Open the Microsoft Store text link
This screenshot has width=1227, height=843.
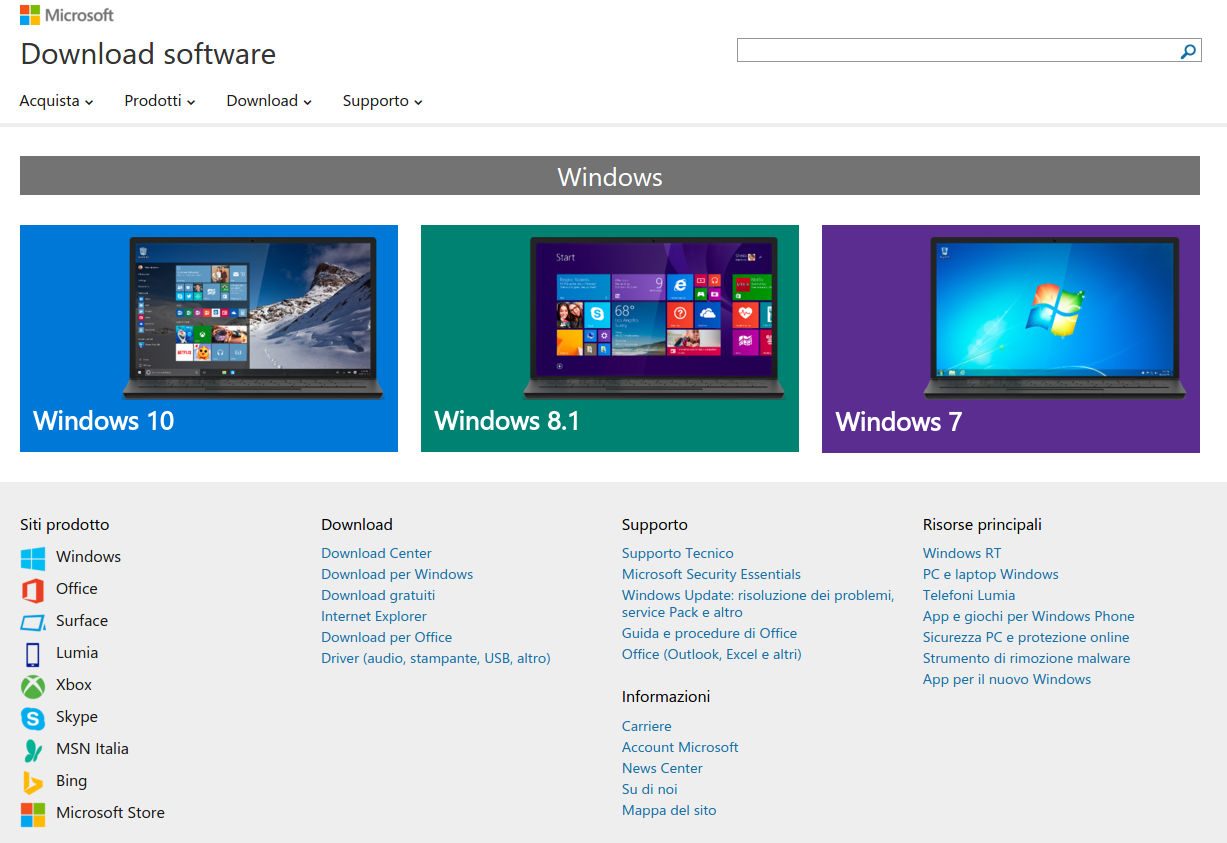point(110,813)
